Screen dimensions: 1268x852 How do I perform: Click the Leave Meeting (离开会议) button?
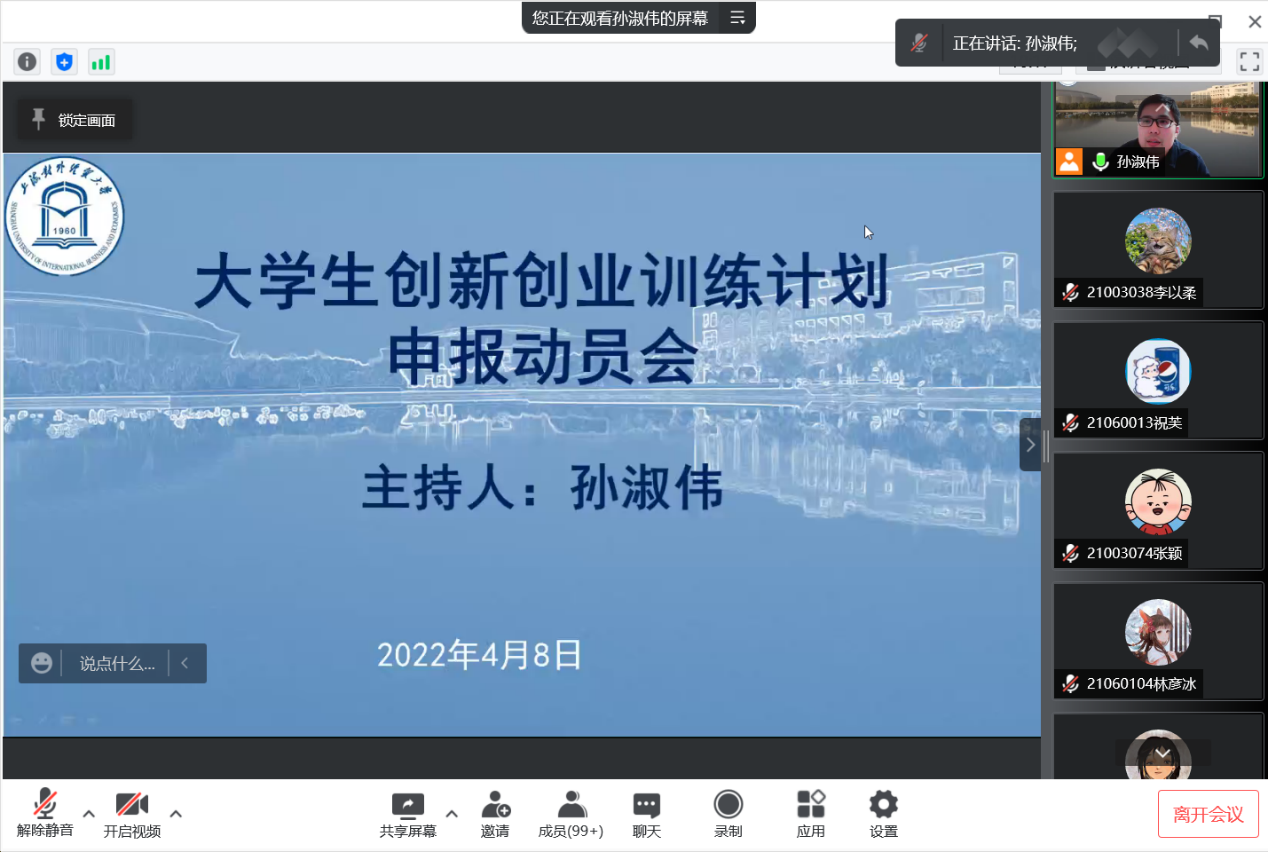(1208, 814)
